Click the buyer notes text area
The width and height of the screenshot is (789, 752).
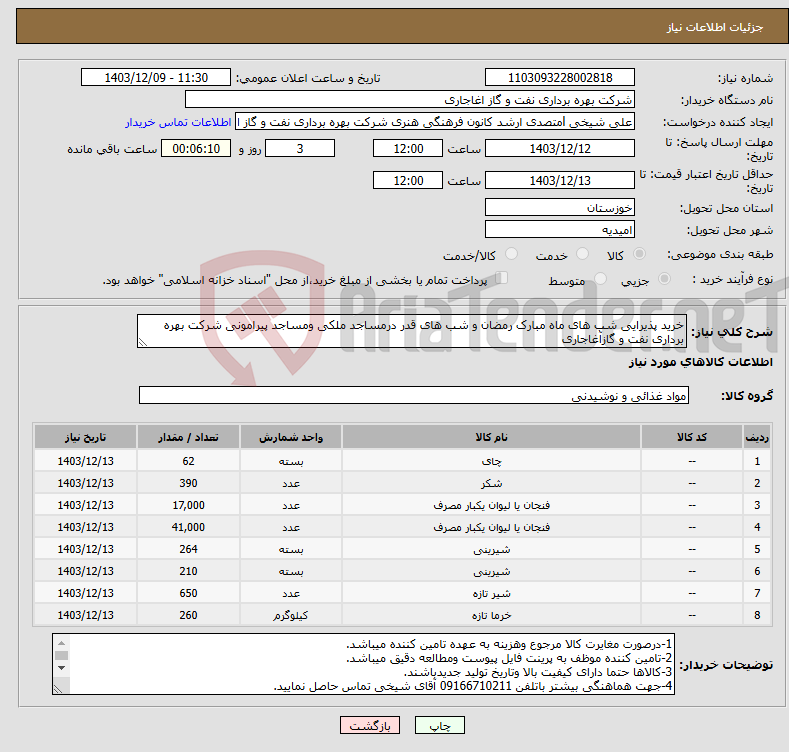pyautogui.click(x=363, y=664)
